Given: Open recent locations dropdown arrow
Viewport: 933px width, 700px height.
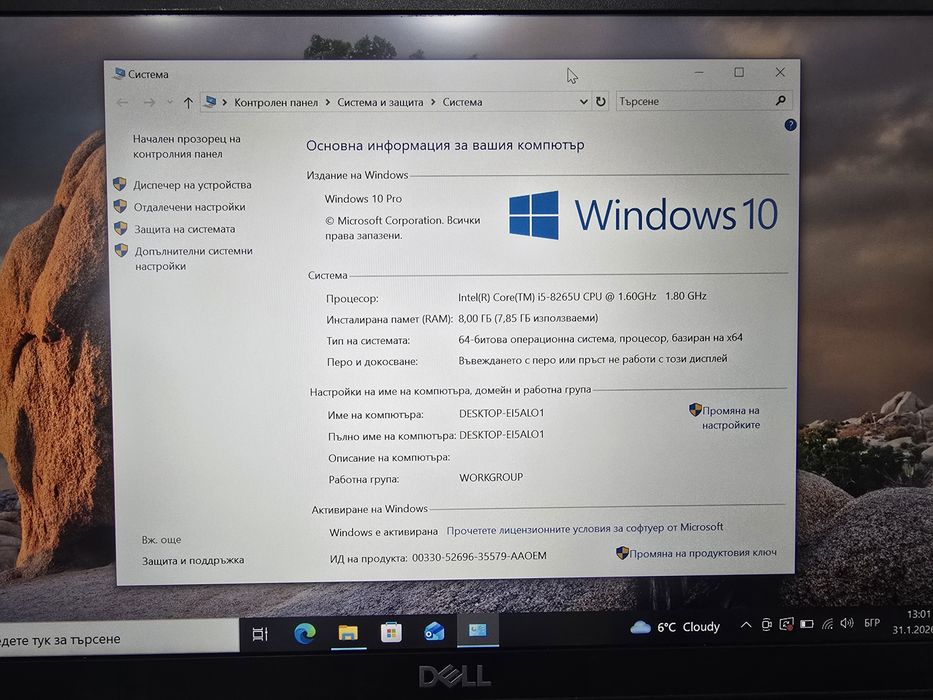Looking at the screenshot, I should [170, 102].
